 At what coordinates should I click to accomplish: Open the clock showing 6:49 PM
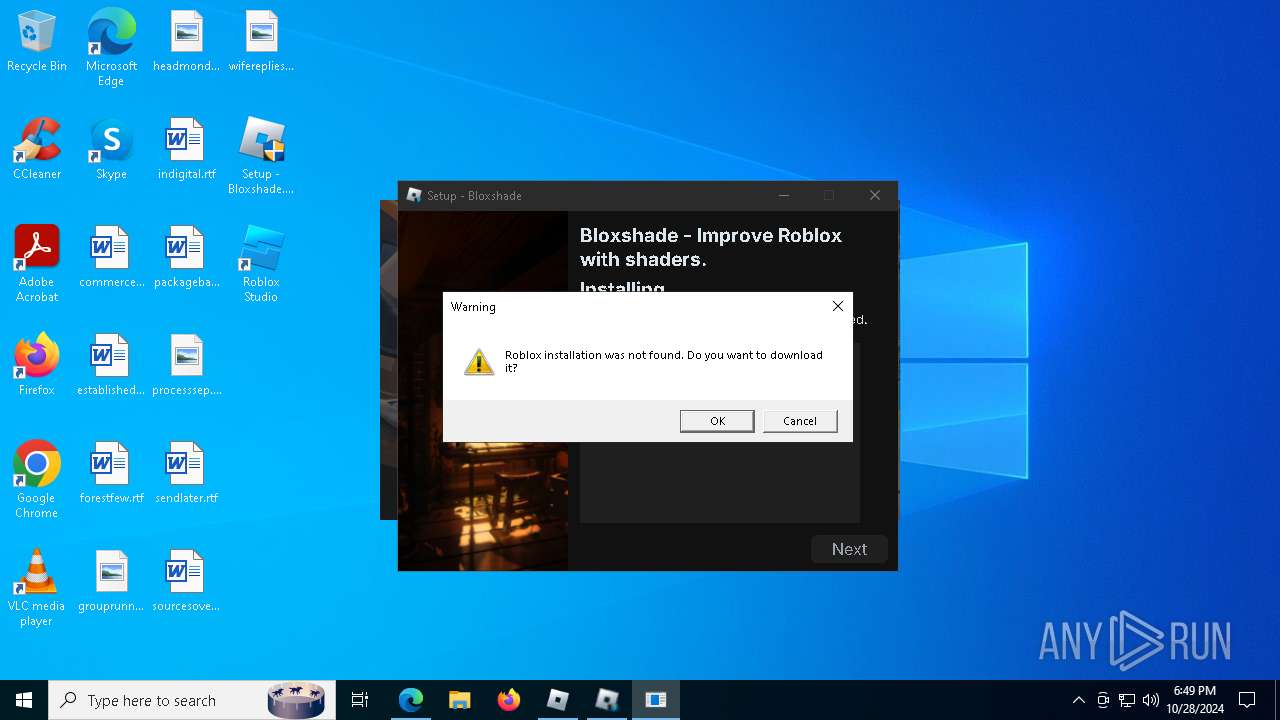pos(1194,700)
